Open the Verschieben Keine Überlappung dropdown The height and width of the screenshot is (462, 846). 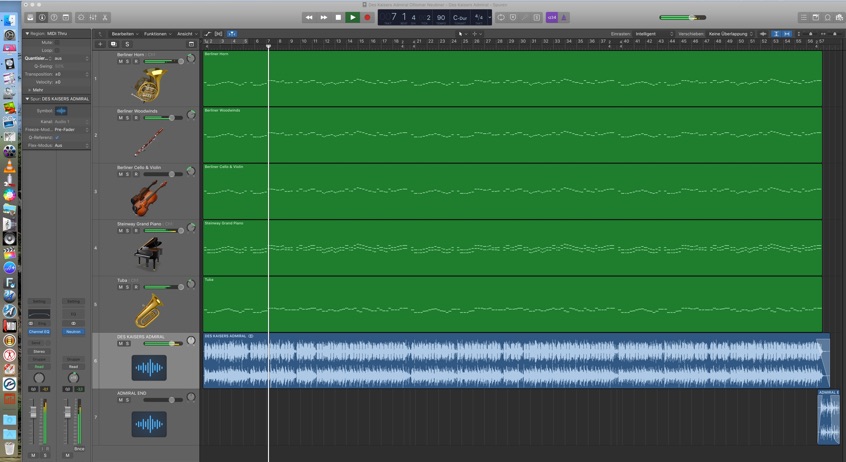tap(731, 33)
